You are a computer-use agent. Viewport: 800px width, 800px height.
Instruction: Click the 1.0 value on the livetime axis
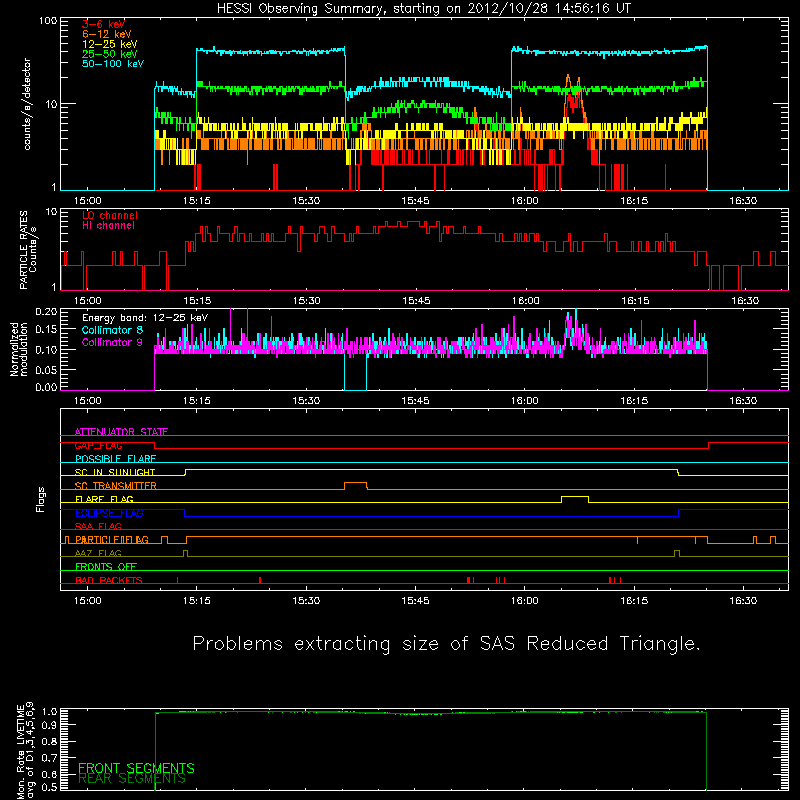tap(49, 712)
